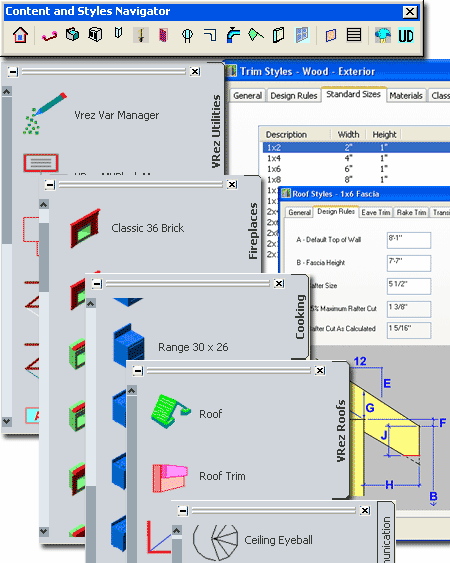
Task: Collapse the VRez Roofs palette
Action: (x=138, y=371)
